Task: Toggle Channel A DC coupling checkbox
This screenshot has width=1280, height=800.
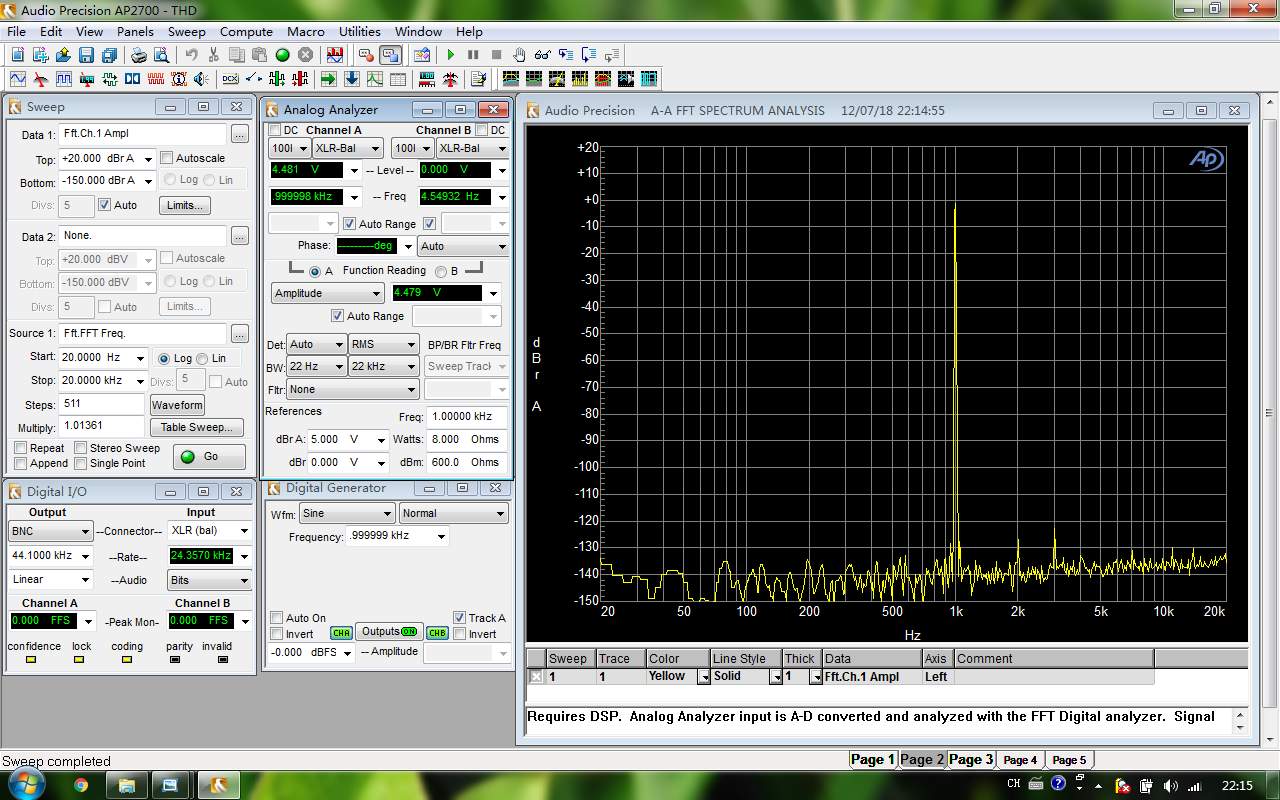Action: (x=275, y=130)
